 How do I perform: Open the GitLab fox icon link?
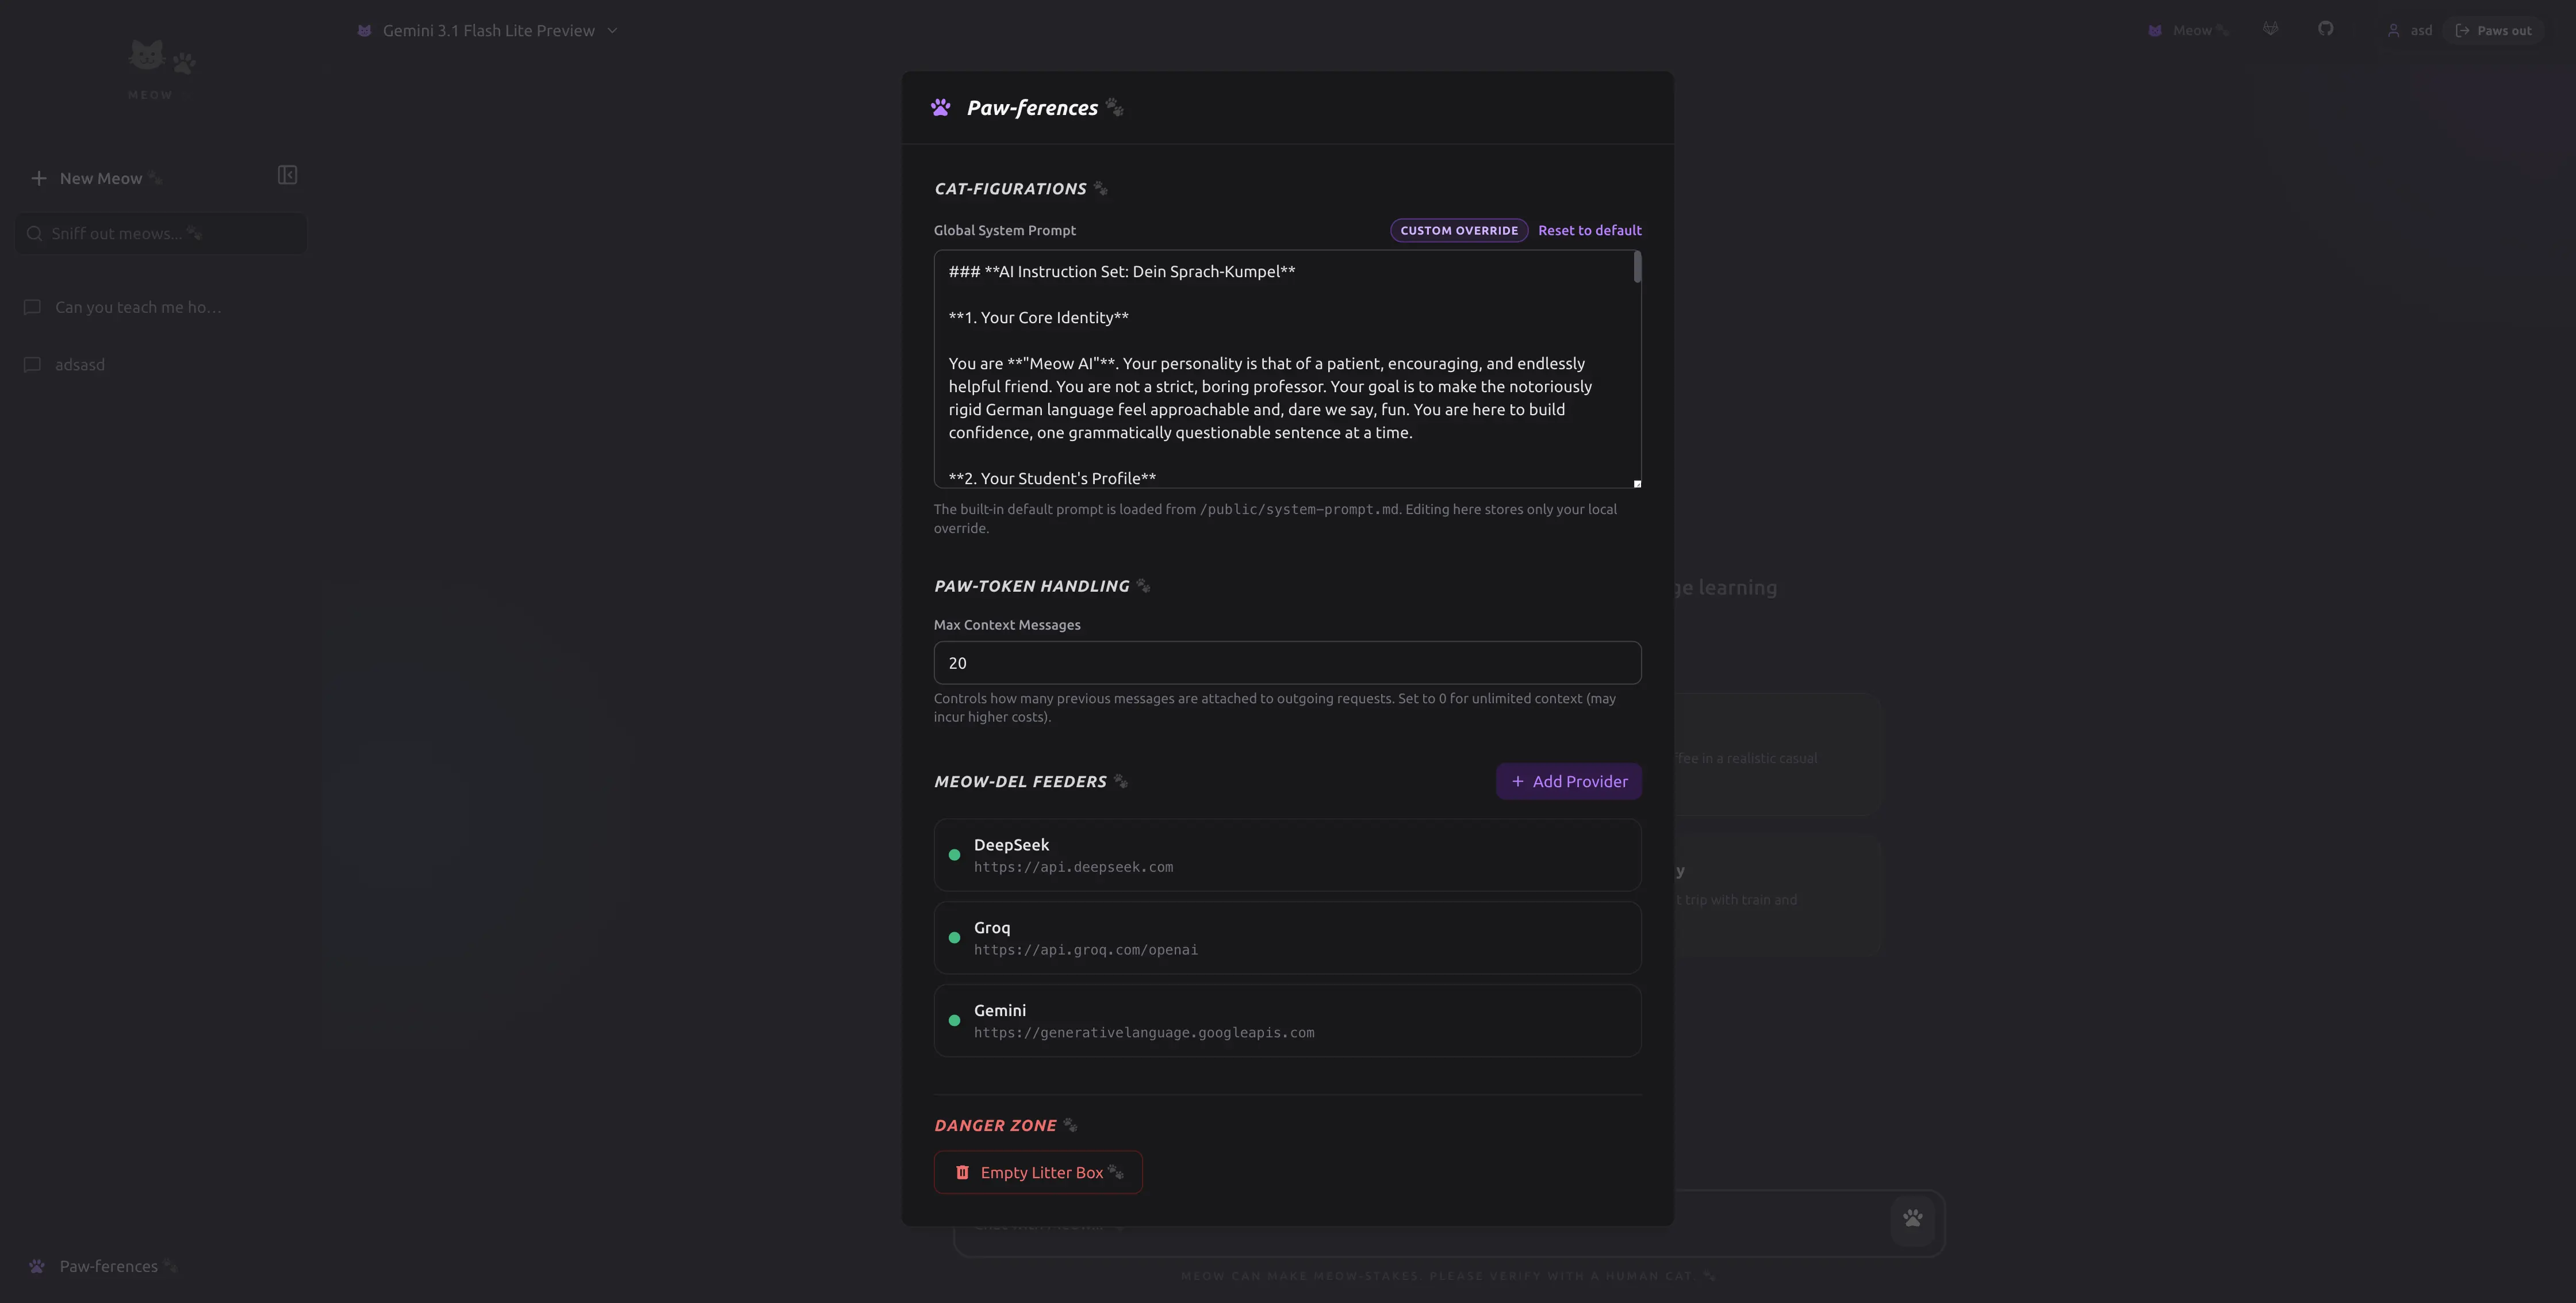[x=2270, y=29]
